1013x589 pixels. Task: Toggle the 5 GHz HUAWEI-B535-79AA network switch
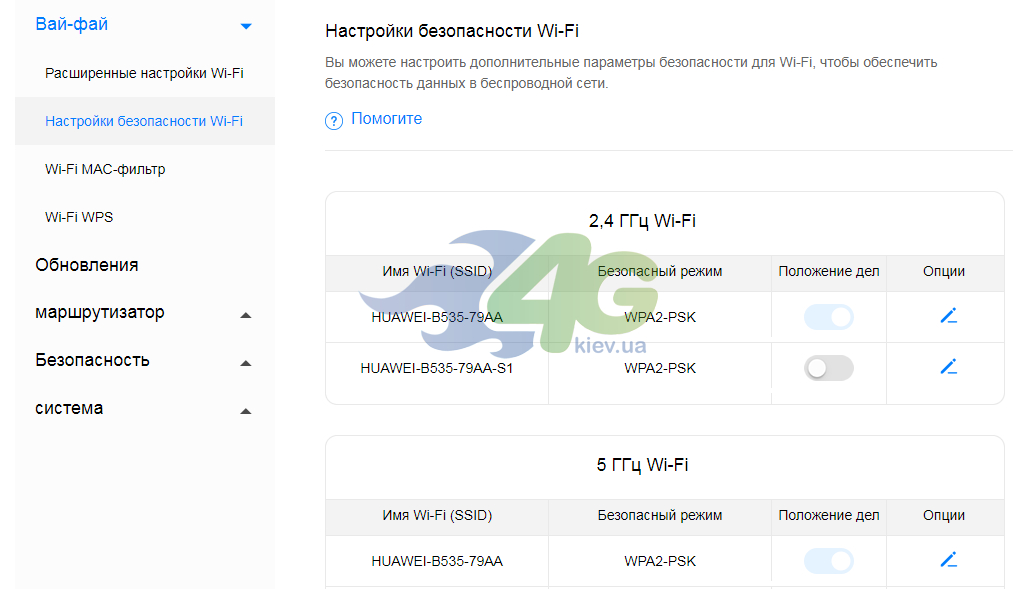(x=829, y=561)
